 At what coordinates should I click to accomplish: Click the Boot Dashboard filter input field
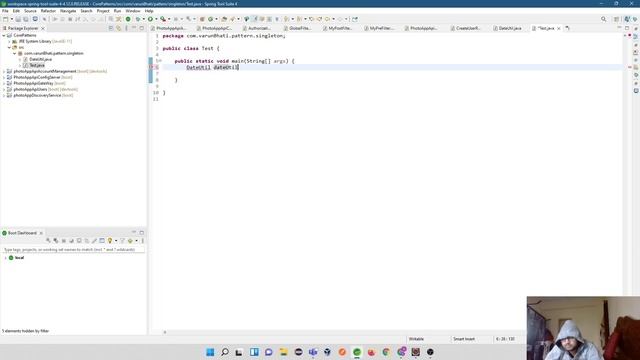[73, 249]
